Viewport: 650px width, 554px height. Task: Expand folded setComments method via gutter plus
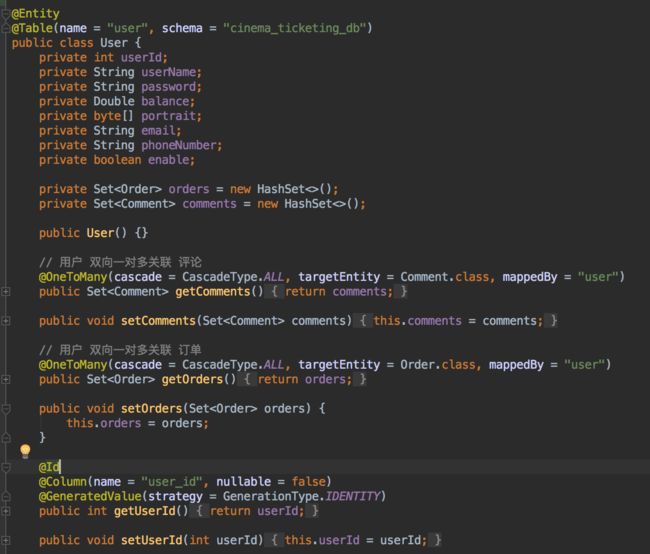point(5,321)
